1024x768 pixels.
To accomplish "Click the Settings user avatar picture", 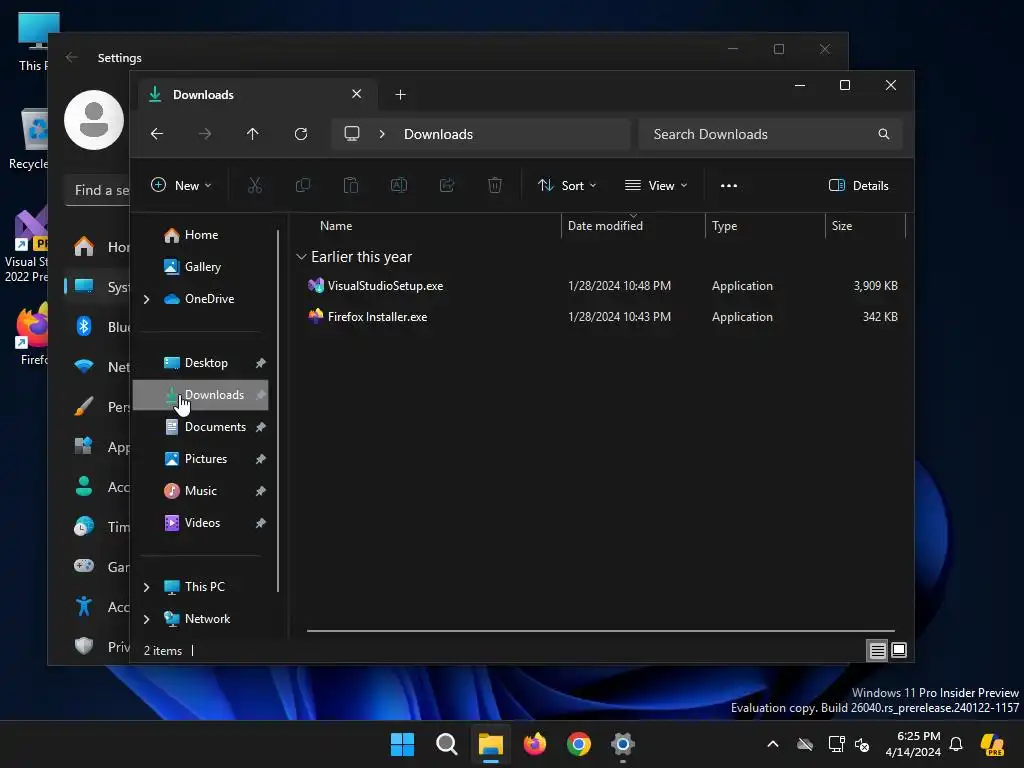I will [x=94, y=120].
